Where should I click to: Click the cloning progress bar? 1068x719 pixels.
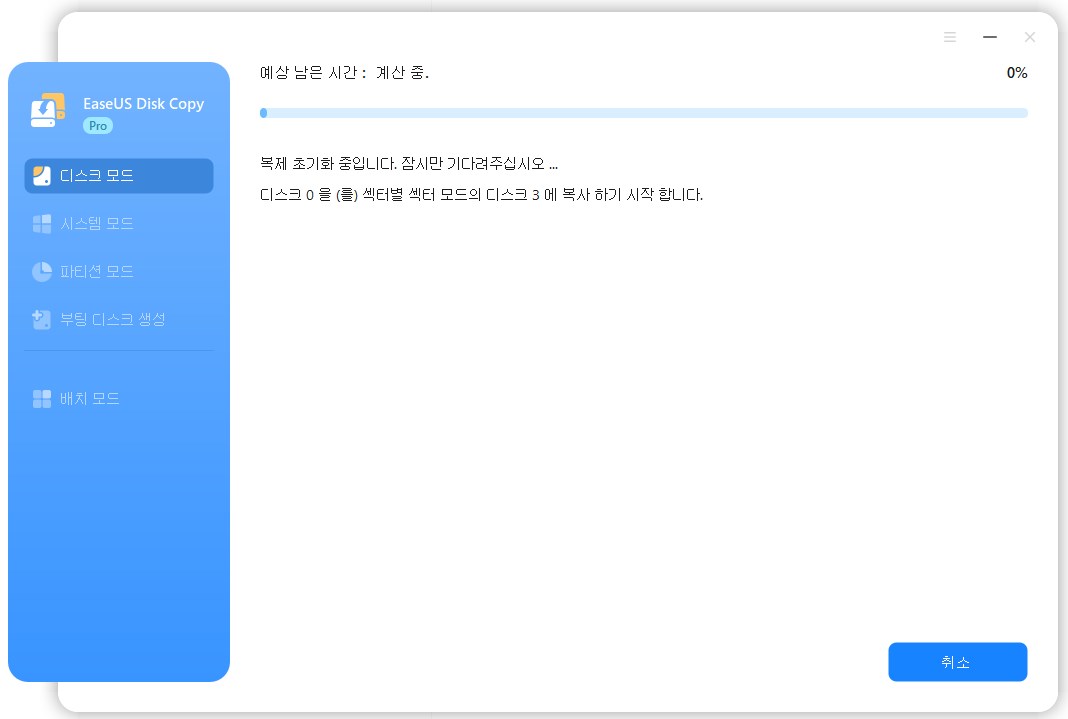click(643, 113)
